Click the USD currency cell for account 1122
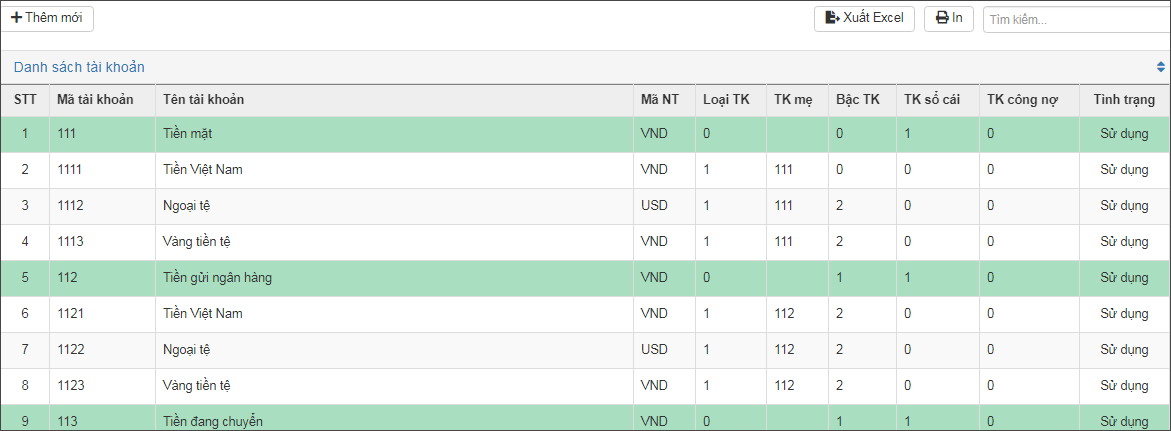This screenshot has height=431, width=1171. click(653, 350)
